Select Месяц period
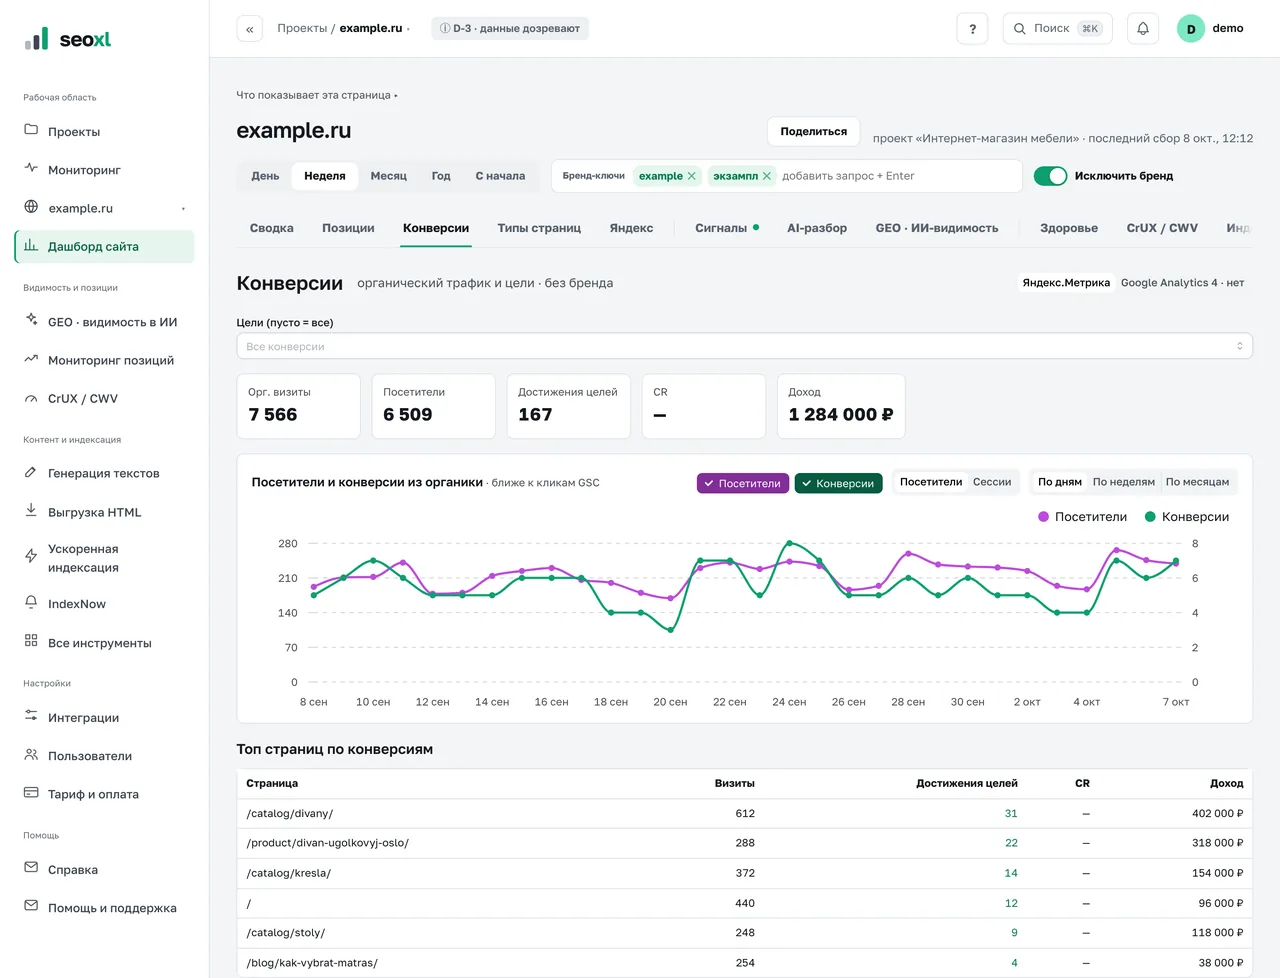The width and height of the screenshot is (1280, 978). click(388, 176)
